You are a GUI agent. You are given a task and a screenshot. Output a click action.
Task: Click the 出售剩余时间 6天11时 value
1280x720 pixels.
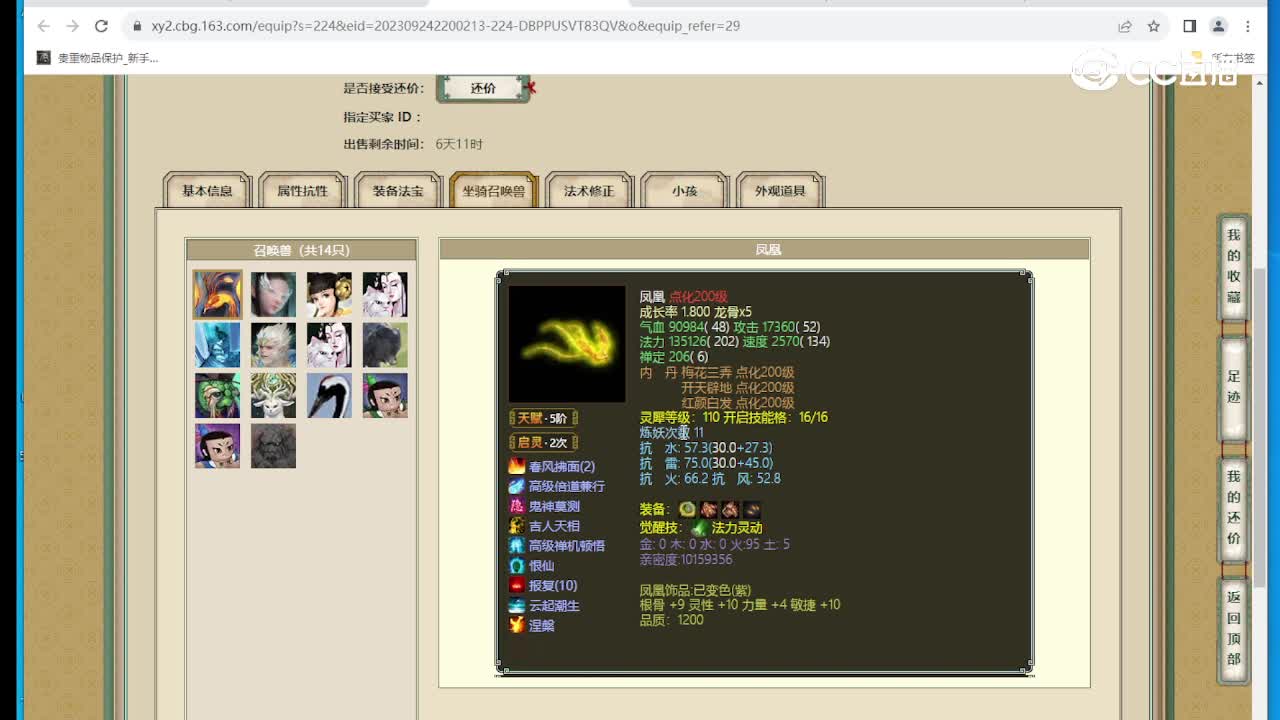click(459, 144)
